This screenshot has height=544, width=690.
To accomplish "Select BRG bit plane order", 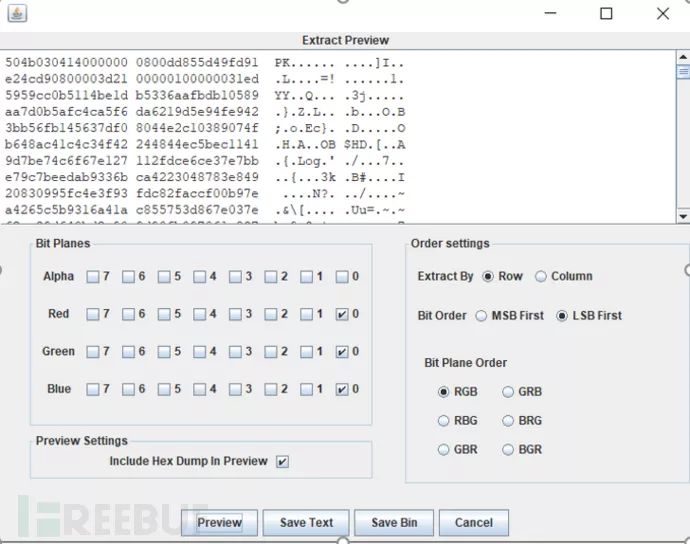I will coord(508,421).
